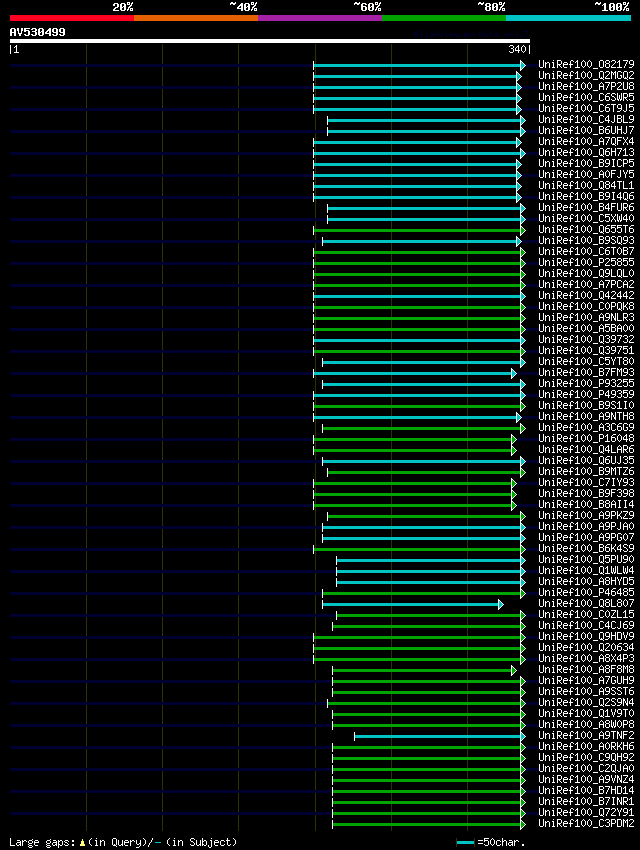This screenshot has width=640, height=850.
Task: Open the UniRef100_Q42442 hit label
Action: coord(586,295)
